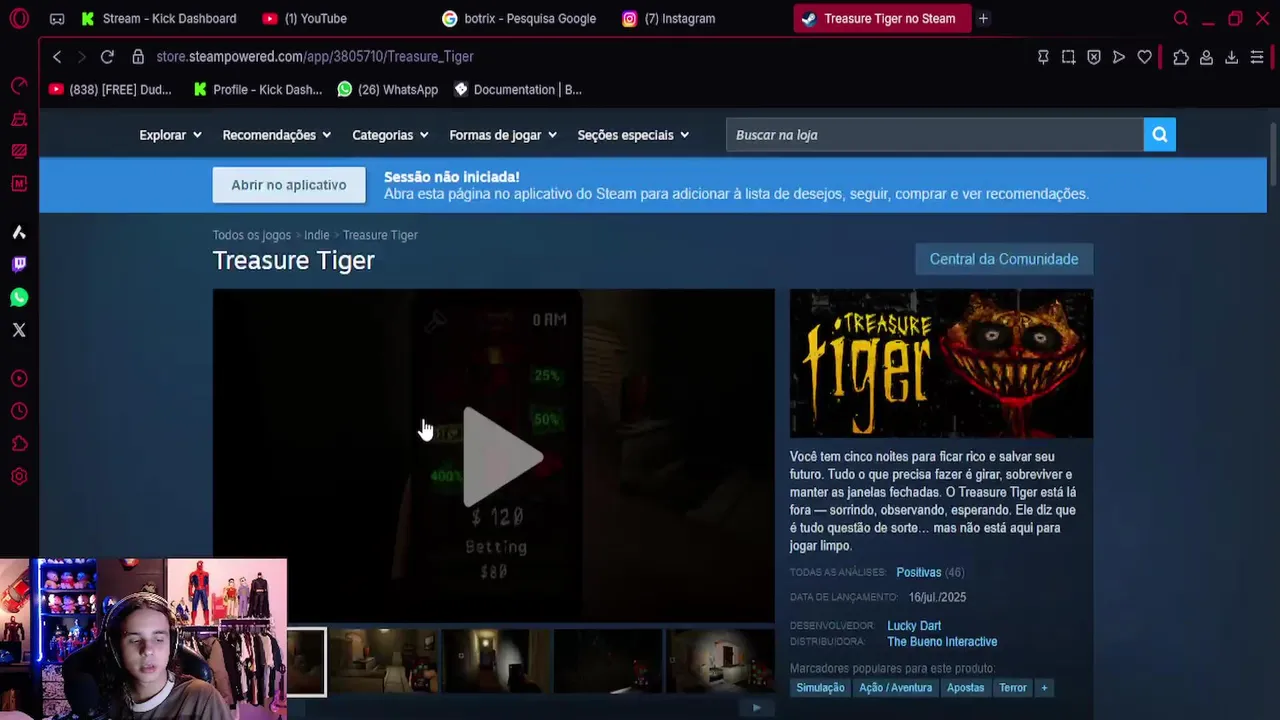This screenshot has height=720, width=1280.
Task: Take a snapshot with the capture icon
Action: tap(1068, 57)
